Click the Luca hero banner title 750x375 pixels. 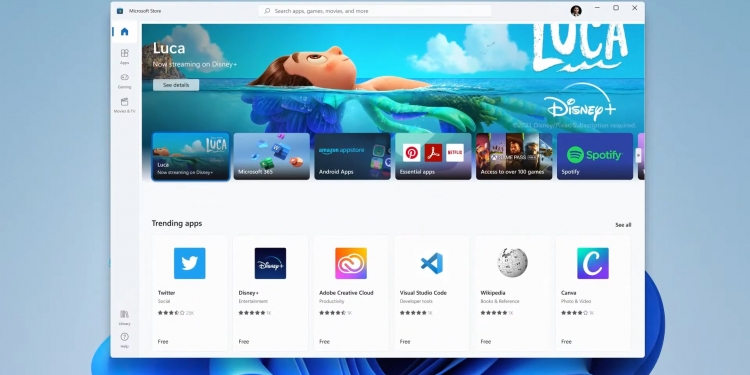coord(169,48)
